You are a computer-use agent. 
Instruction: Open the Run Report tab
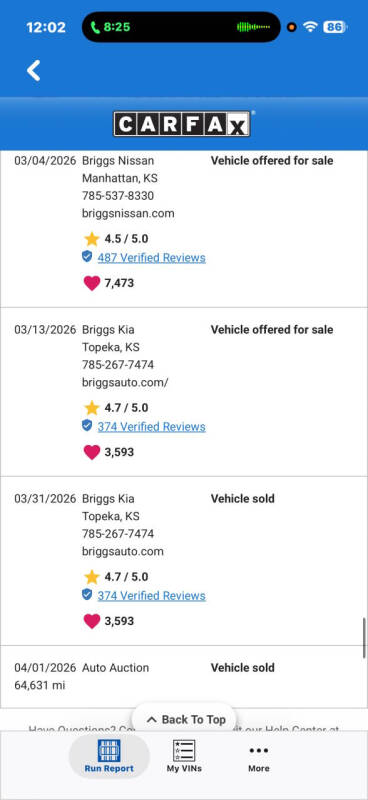[x=109, y=756]
